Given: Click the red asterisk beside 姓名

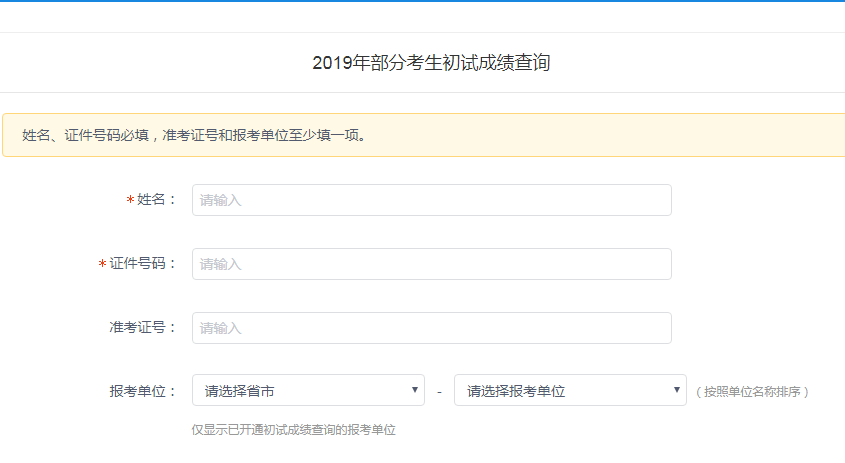Looking at the screenshot, I should (130, 201).
